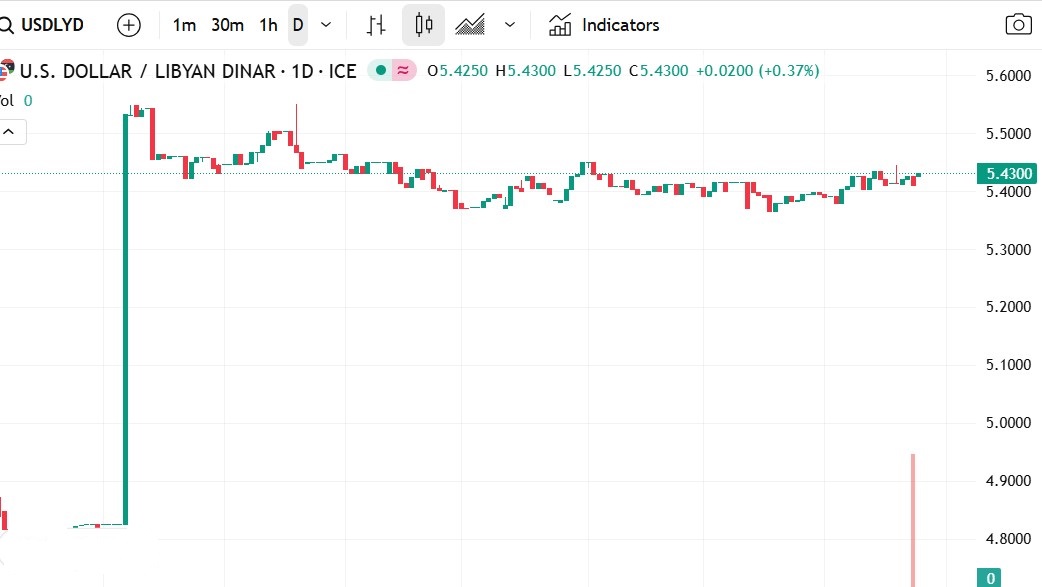This screenshot has width=1042, height=587.
Task: Expand the chart style dropdown arrow
Action: coord(510,25)
